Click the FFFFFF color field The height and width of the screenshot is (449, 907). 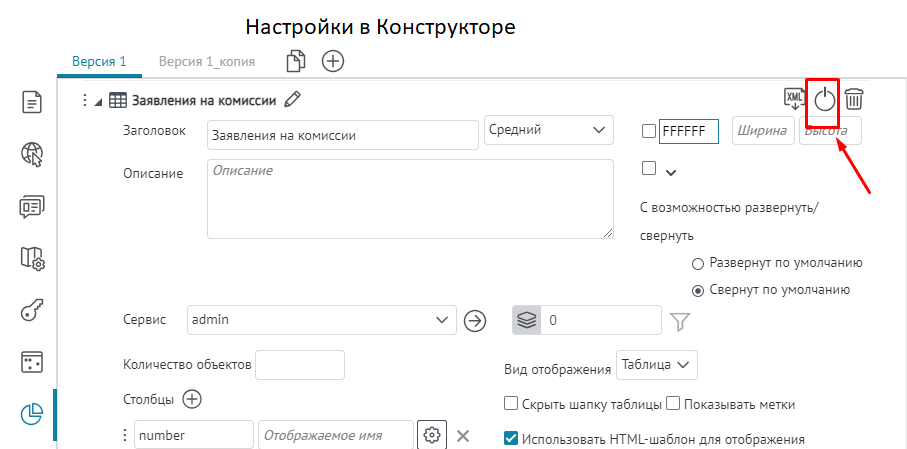689,131
